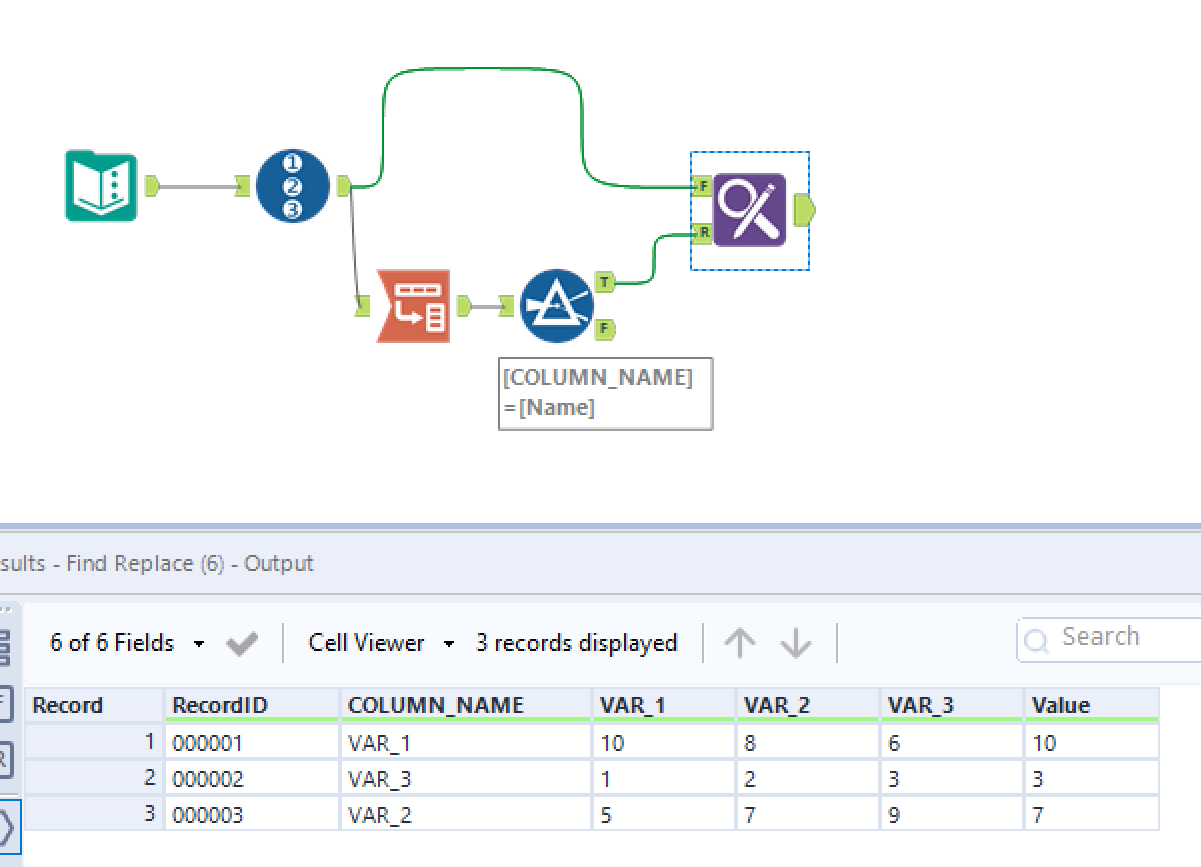Screen dimensions: 1201x867
Task: Select the Filter tool
Action: 557,306
